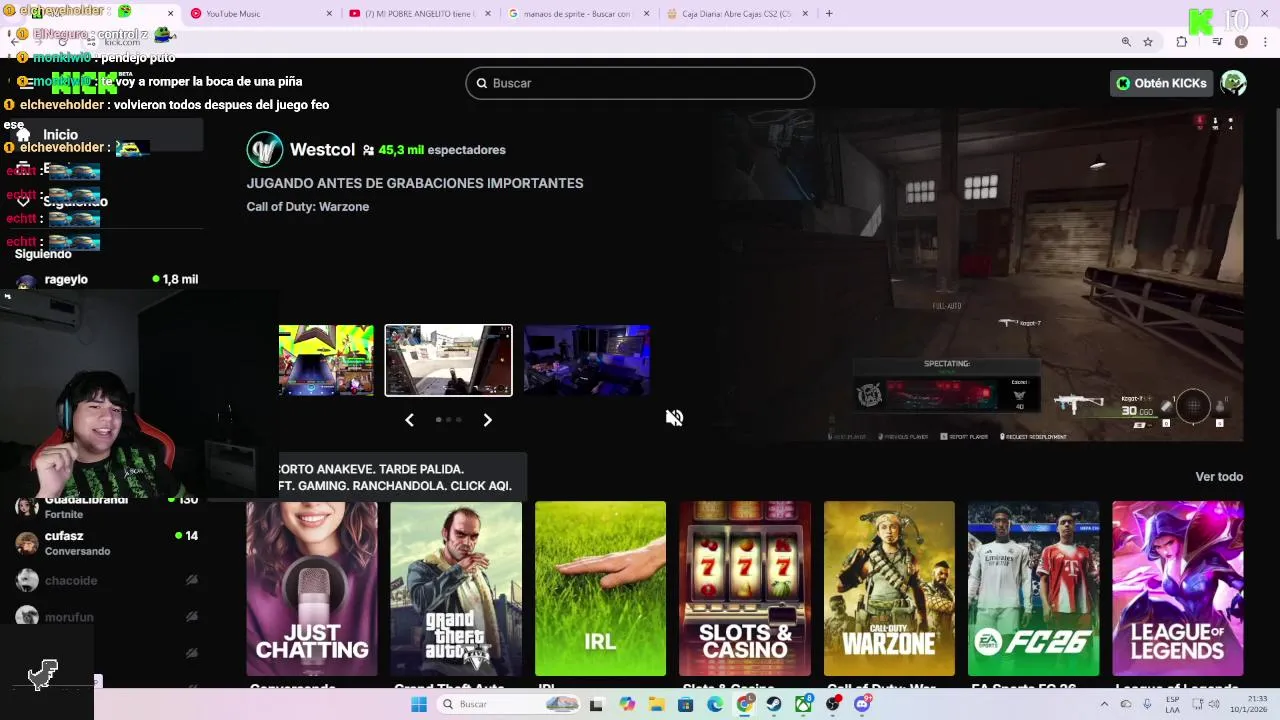Click the browser zoom magnifier icon
Image resolution: width=1280 pixels, height=720 pixels.
point(1126,42)
